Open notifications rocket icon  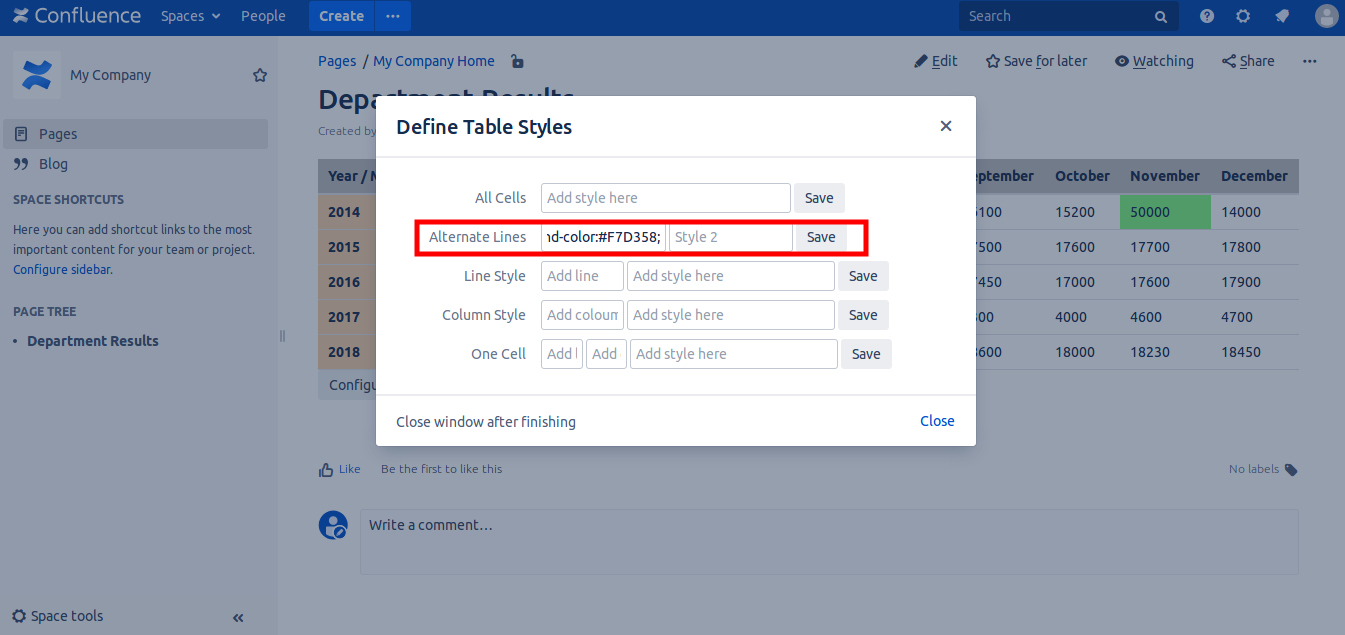point(1282,16)
